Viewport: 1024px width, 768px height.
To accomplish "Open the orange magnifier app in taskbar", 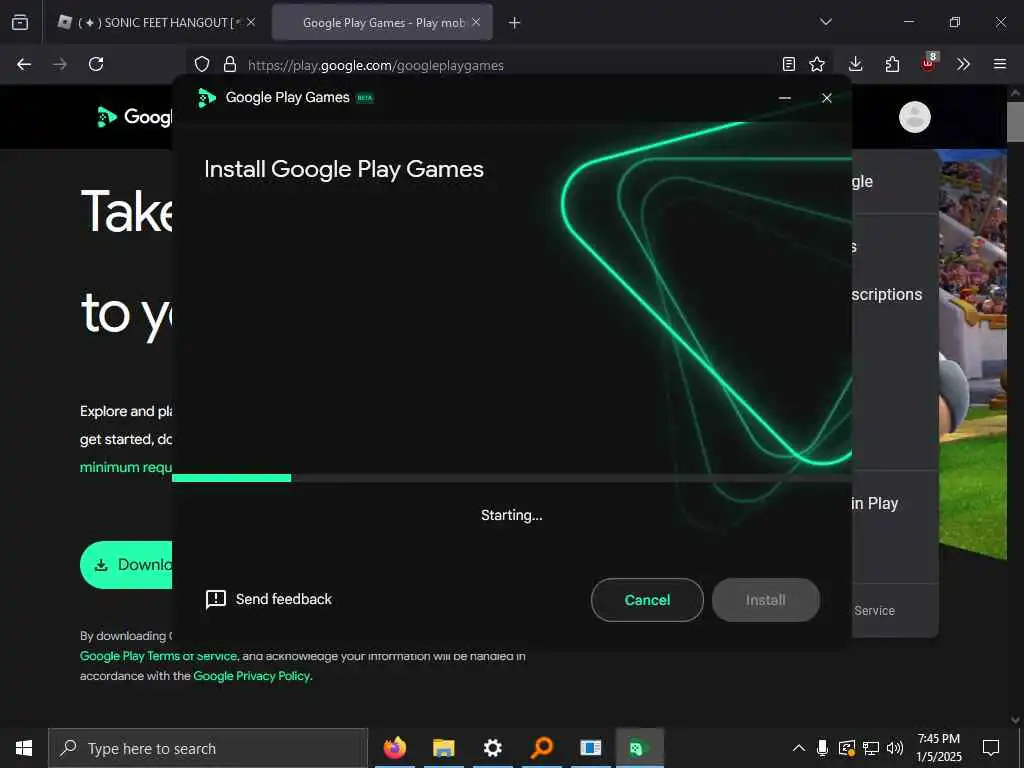I will click(541, 748).
